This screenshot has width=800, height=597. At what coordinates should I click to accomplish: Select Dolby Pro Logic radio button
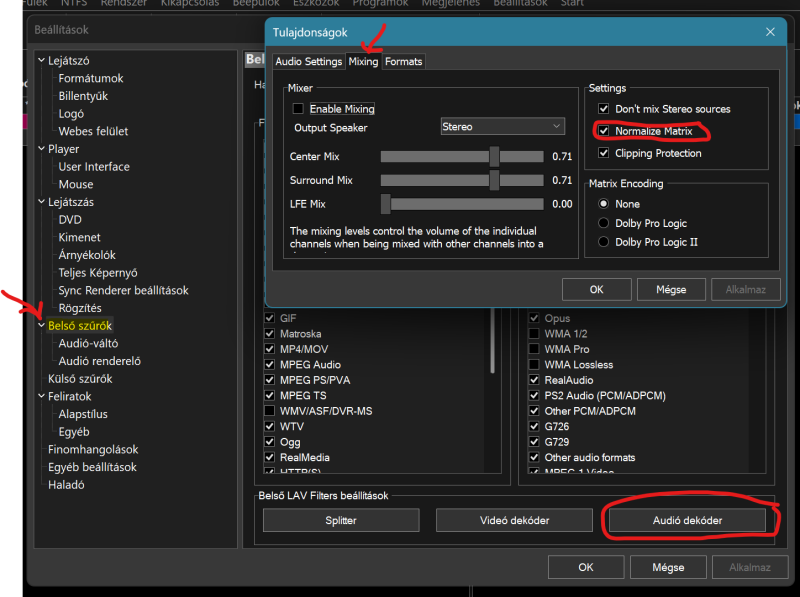604,223
